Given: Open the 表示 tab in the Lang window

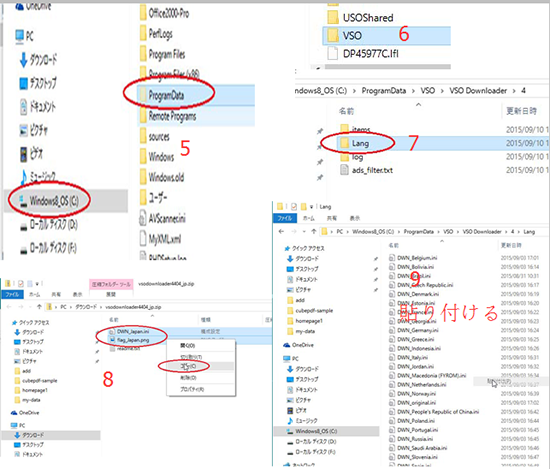Looking at the screenshot, I should 355,218.
